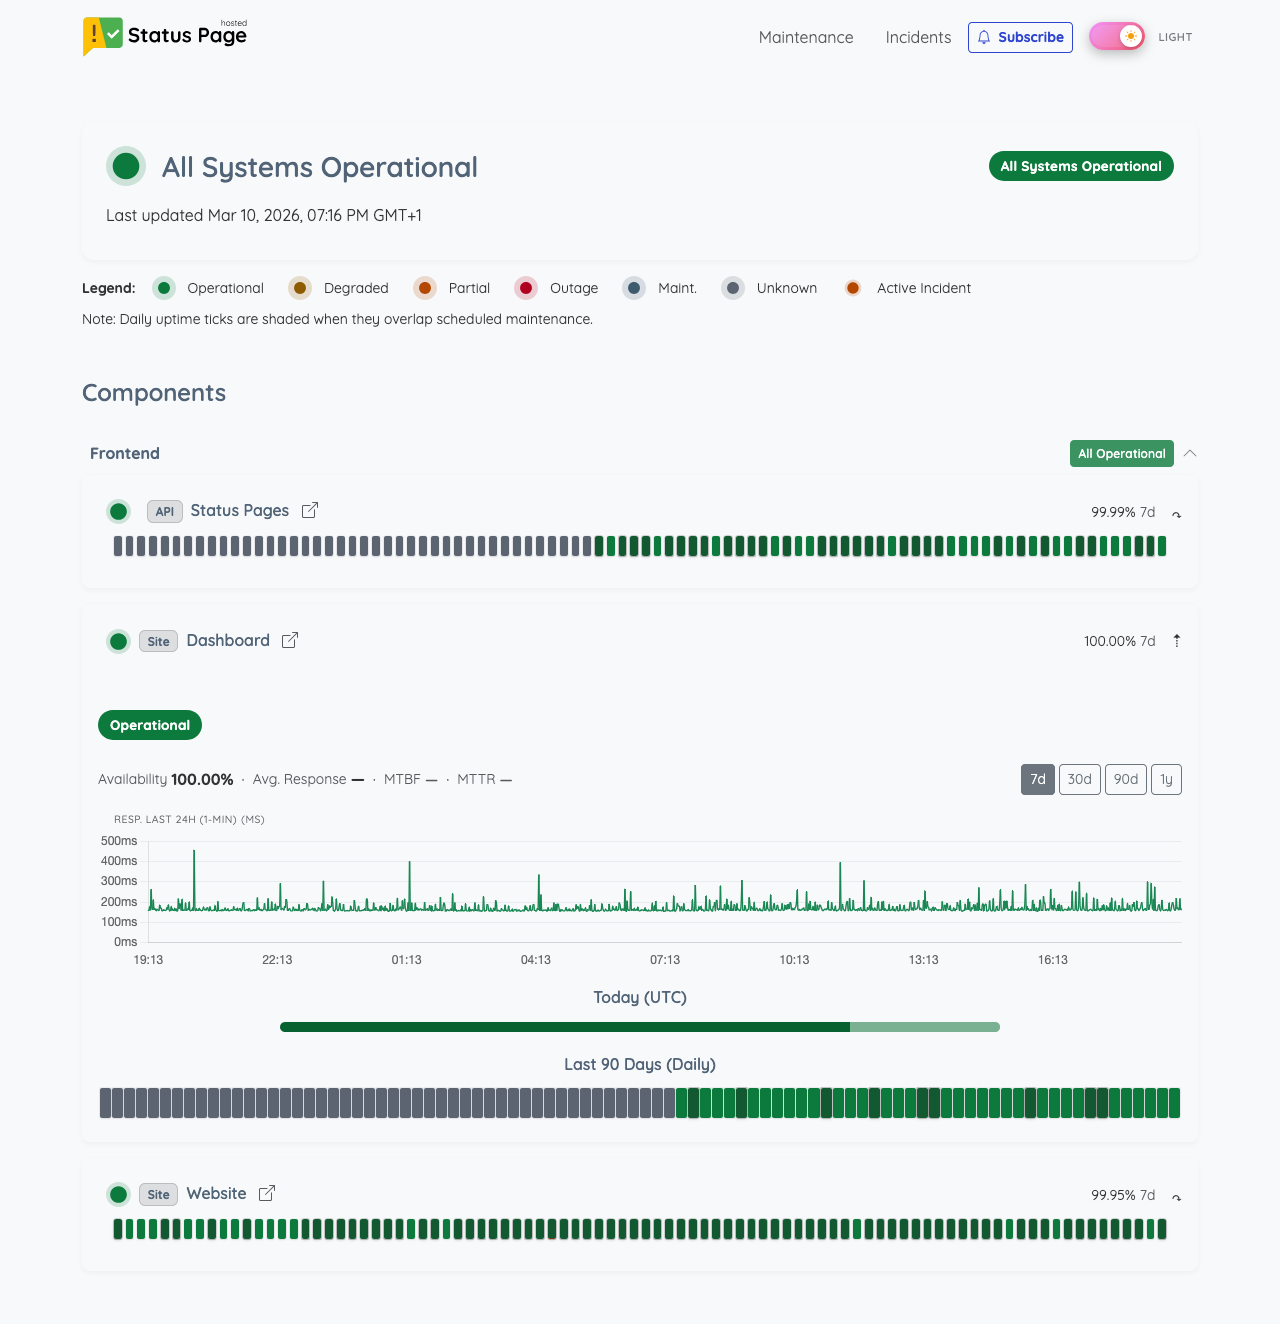Expand Status Pages details with curved arrow

[1176, 513]
